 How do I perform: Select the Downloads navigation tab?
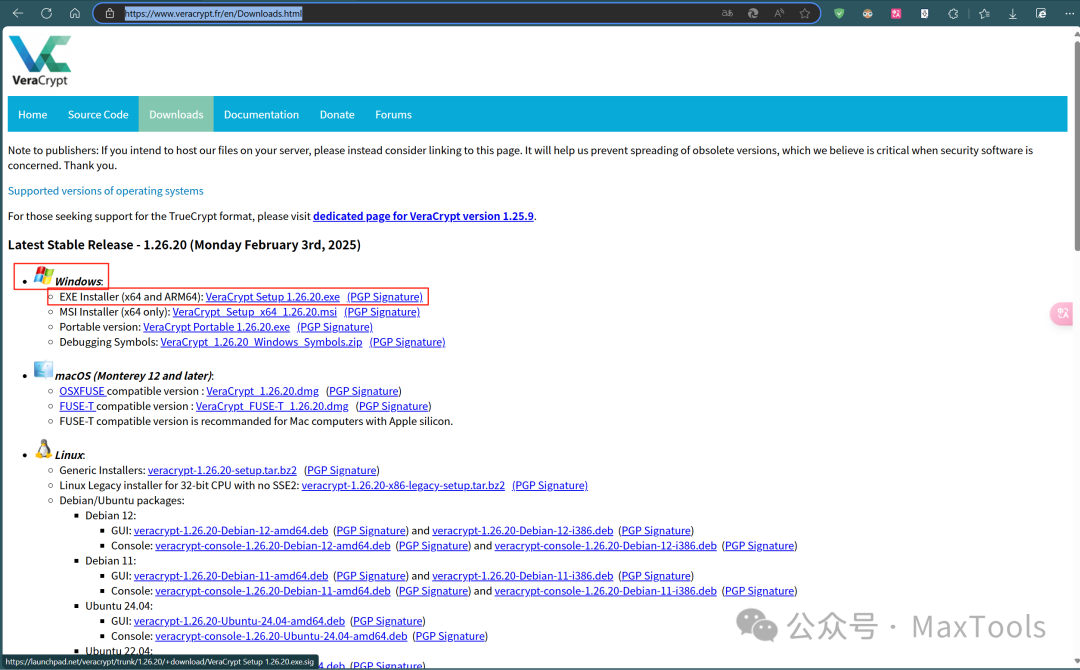click(x=176, y=114)
